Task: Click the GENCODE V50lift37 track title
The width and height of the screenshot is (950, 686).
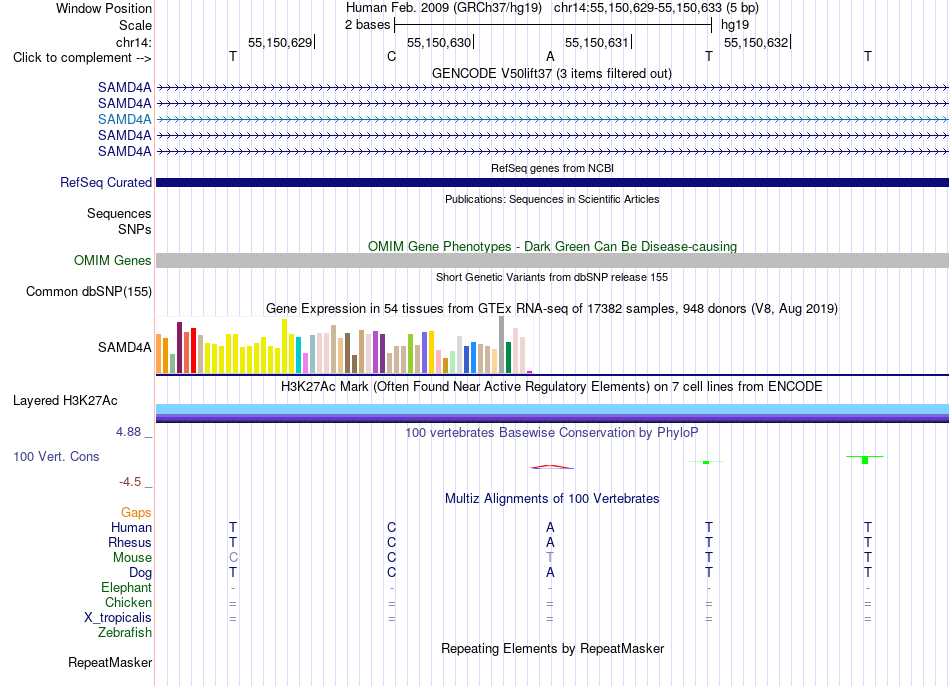Action: pos(552,73)
